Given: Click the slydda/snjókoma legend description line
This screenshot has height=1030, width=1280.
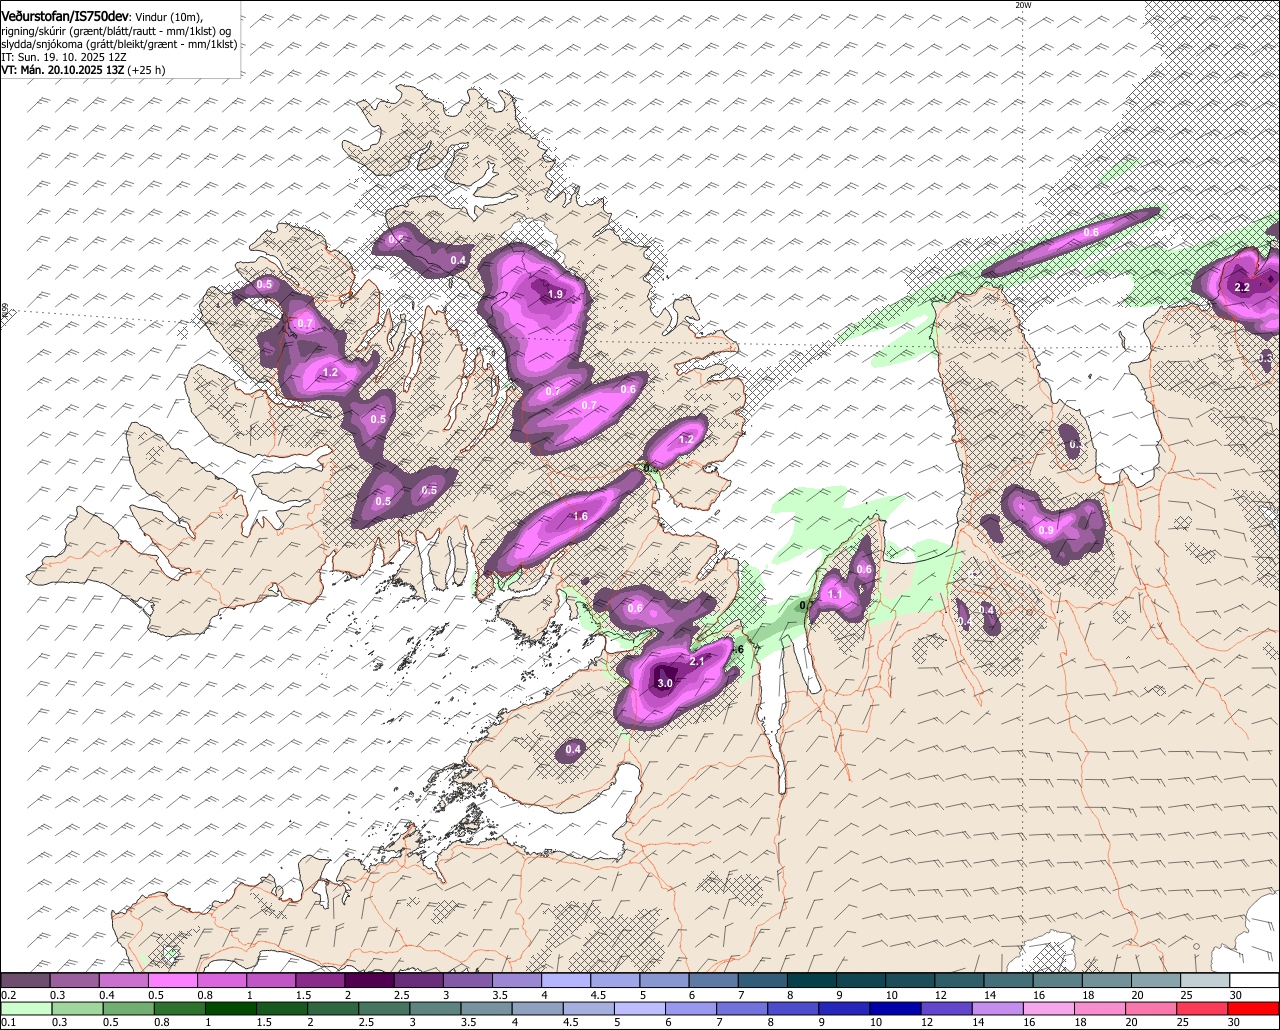Looking at the screenshot, I should tap(119, 44).
